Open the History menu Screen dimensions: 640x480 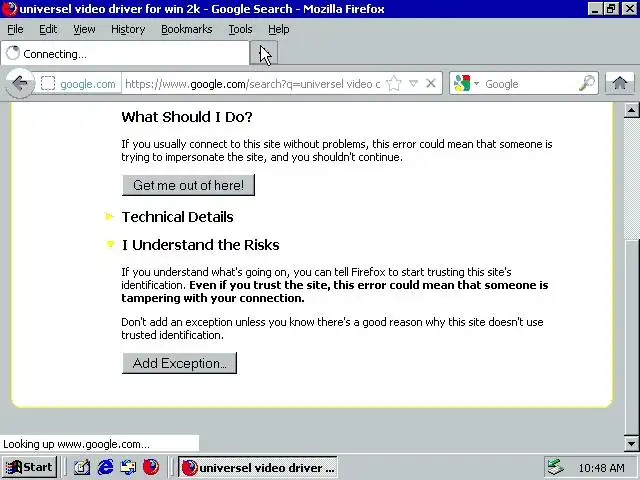tap(128, 29)
